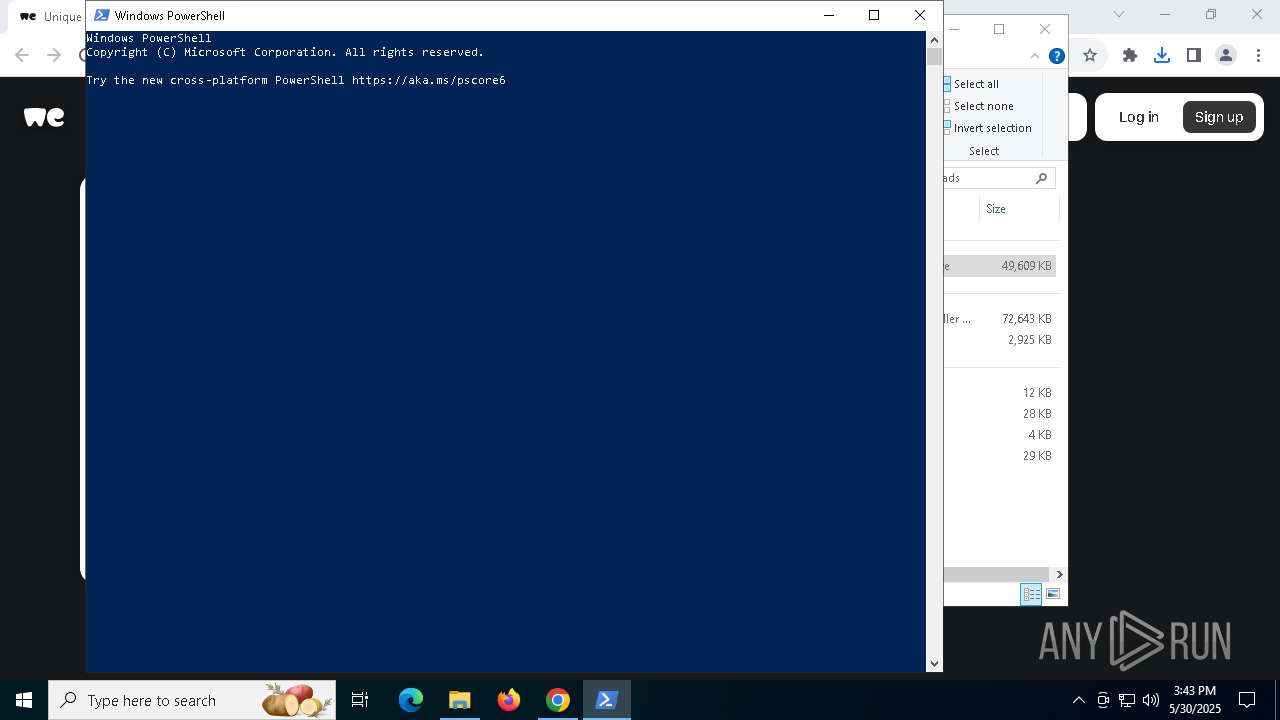1280x720 pixels.
Task: Click the PowerShell icon in the title bar
Action: click(x=101, y=15)
